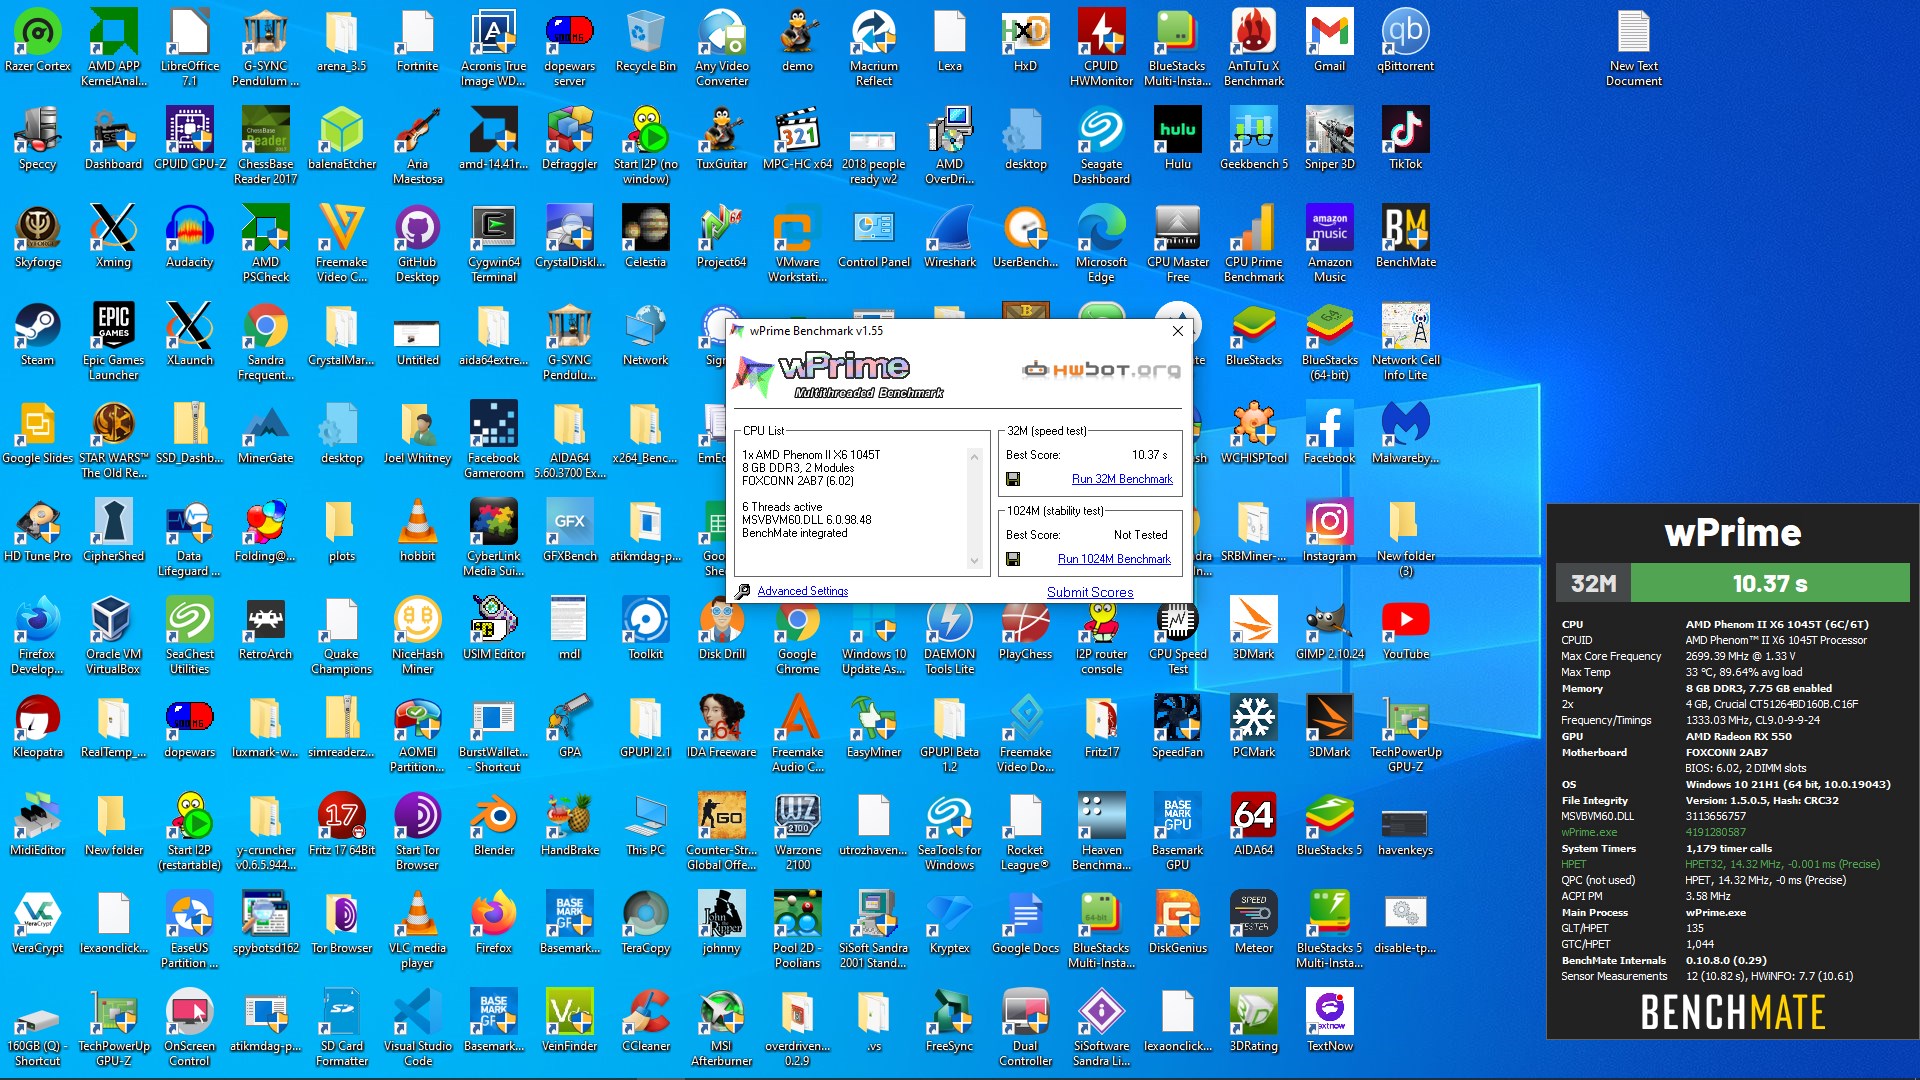Select the AIDA64 desktop icon
This screenshot has height=1080, width=1920.
(x=1254, y=826)
